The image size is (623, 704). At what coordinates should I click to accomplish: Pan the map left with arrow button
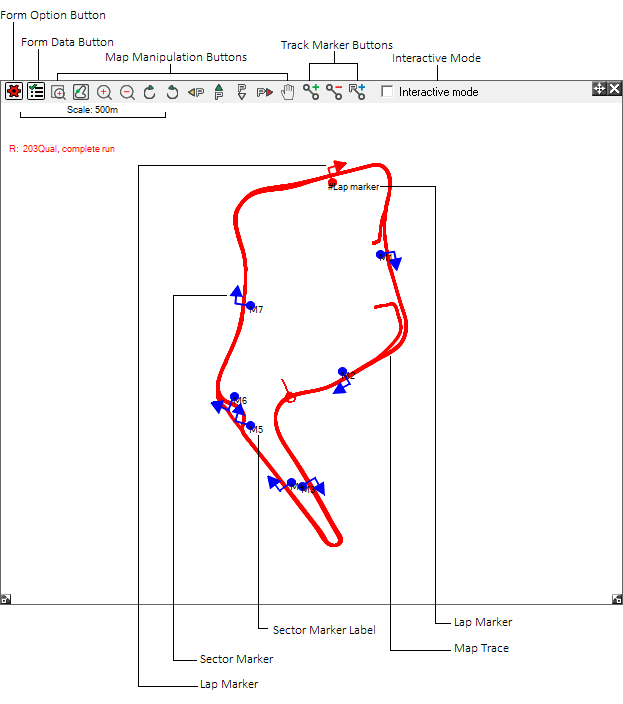(196, 92)
